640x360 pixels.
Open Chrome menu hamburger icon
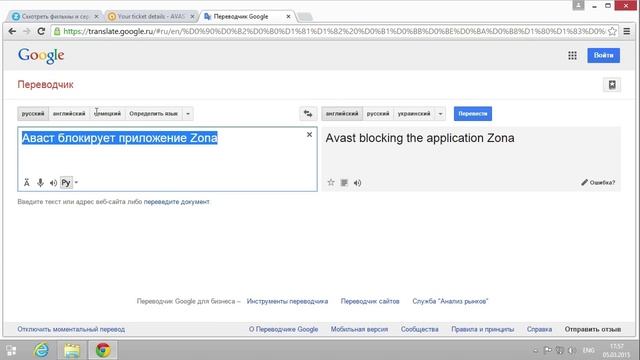pos(627,31)
